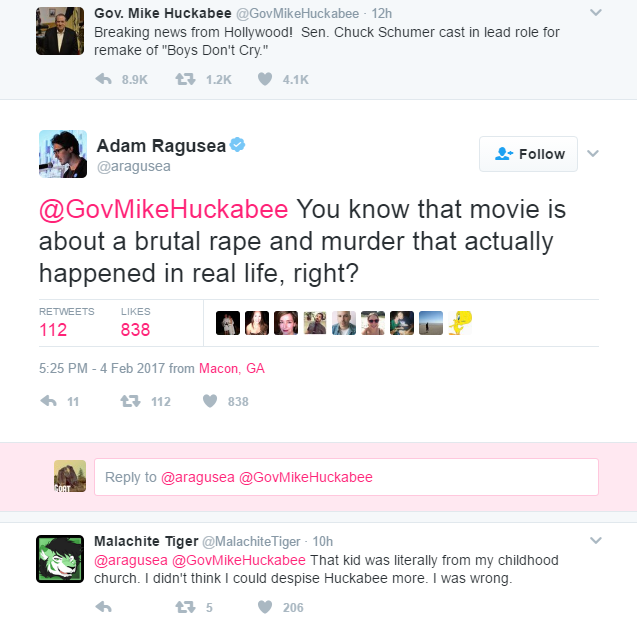The height and width of the screenshot is (621, 637).
Task: Click the reply input field to aragusea
Action: pyautogui.click(x=346, y=477)
